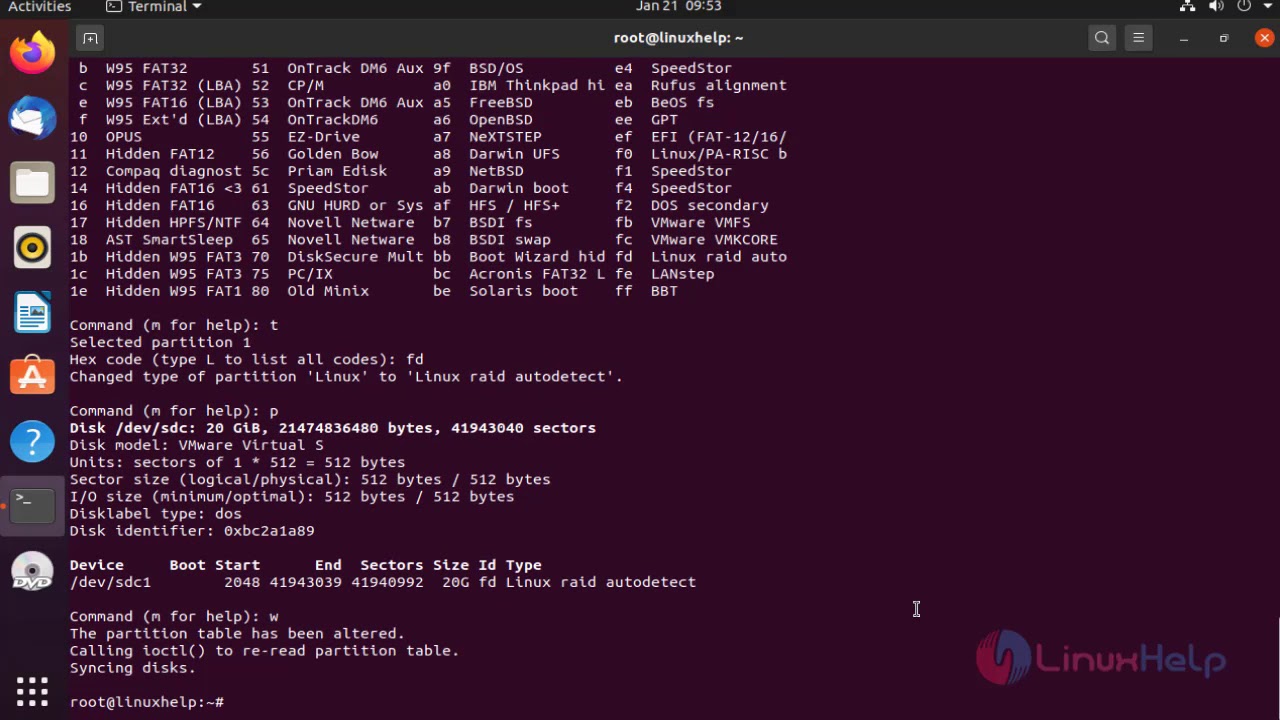Expand the system menu arrow

(x=1266, y=7)
